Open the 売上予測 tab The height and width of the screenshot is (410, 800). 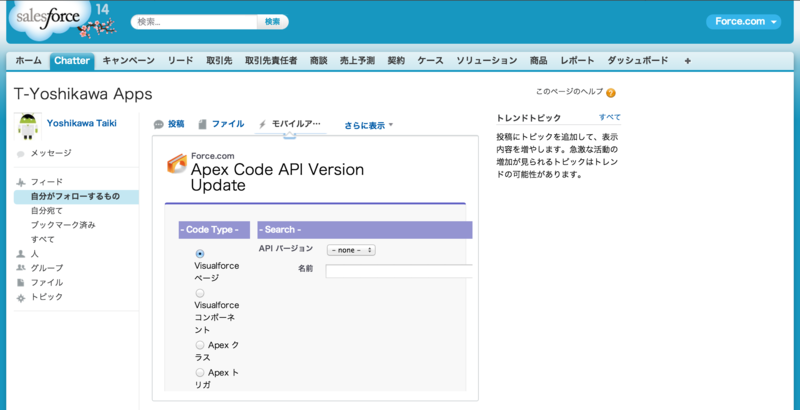(x=357, y=60)
